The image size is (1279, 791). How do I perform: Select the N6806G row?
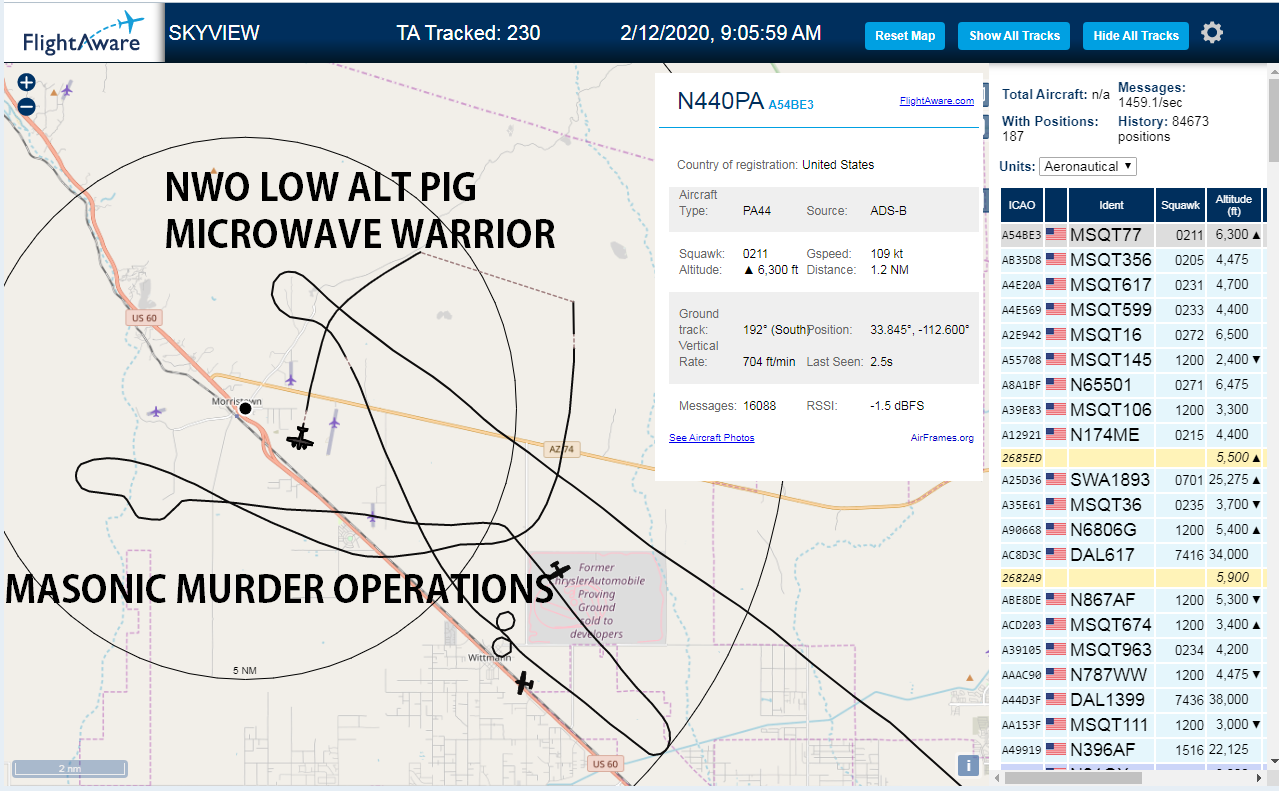[x=1135, y=529]
